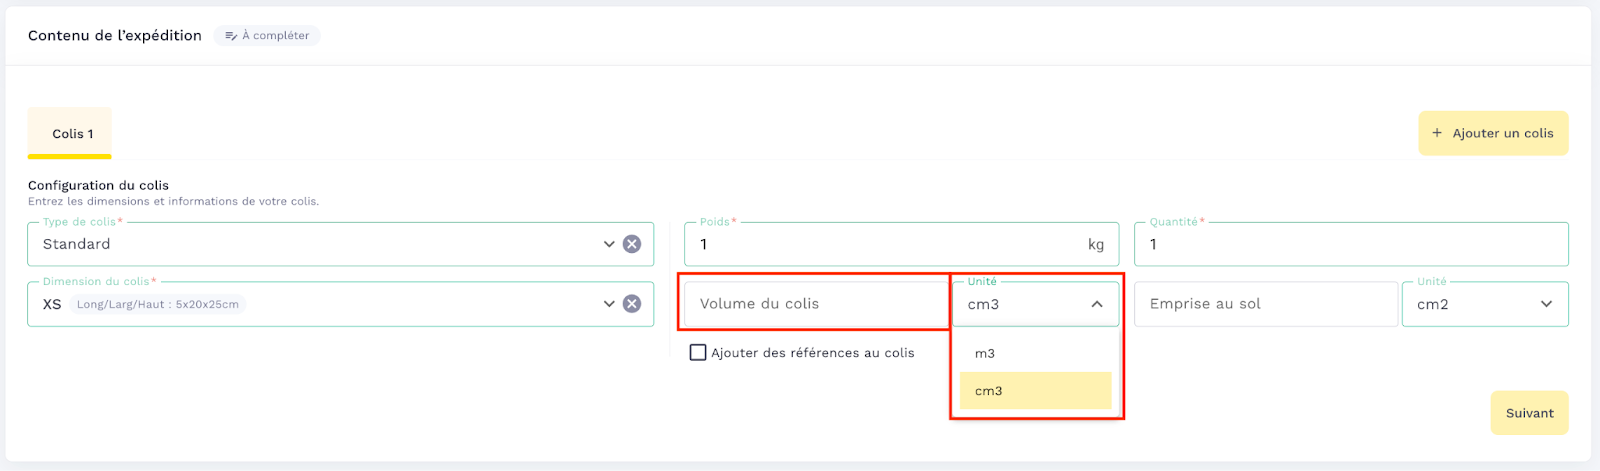The image size is (1600, 471).
Task: Clear the Type de colis selection
Action: pyautogui.click(x=632, y=244)
